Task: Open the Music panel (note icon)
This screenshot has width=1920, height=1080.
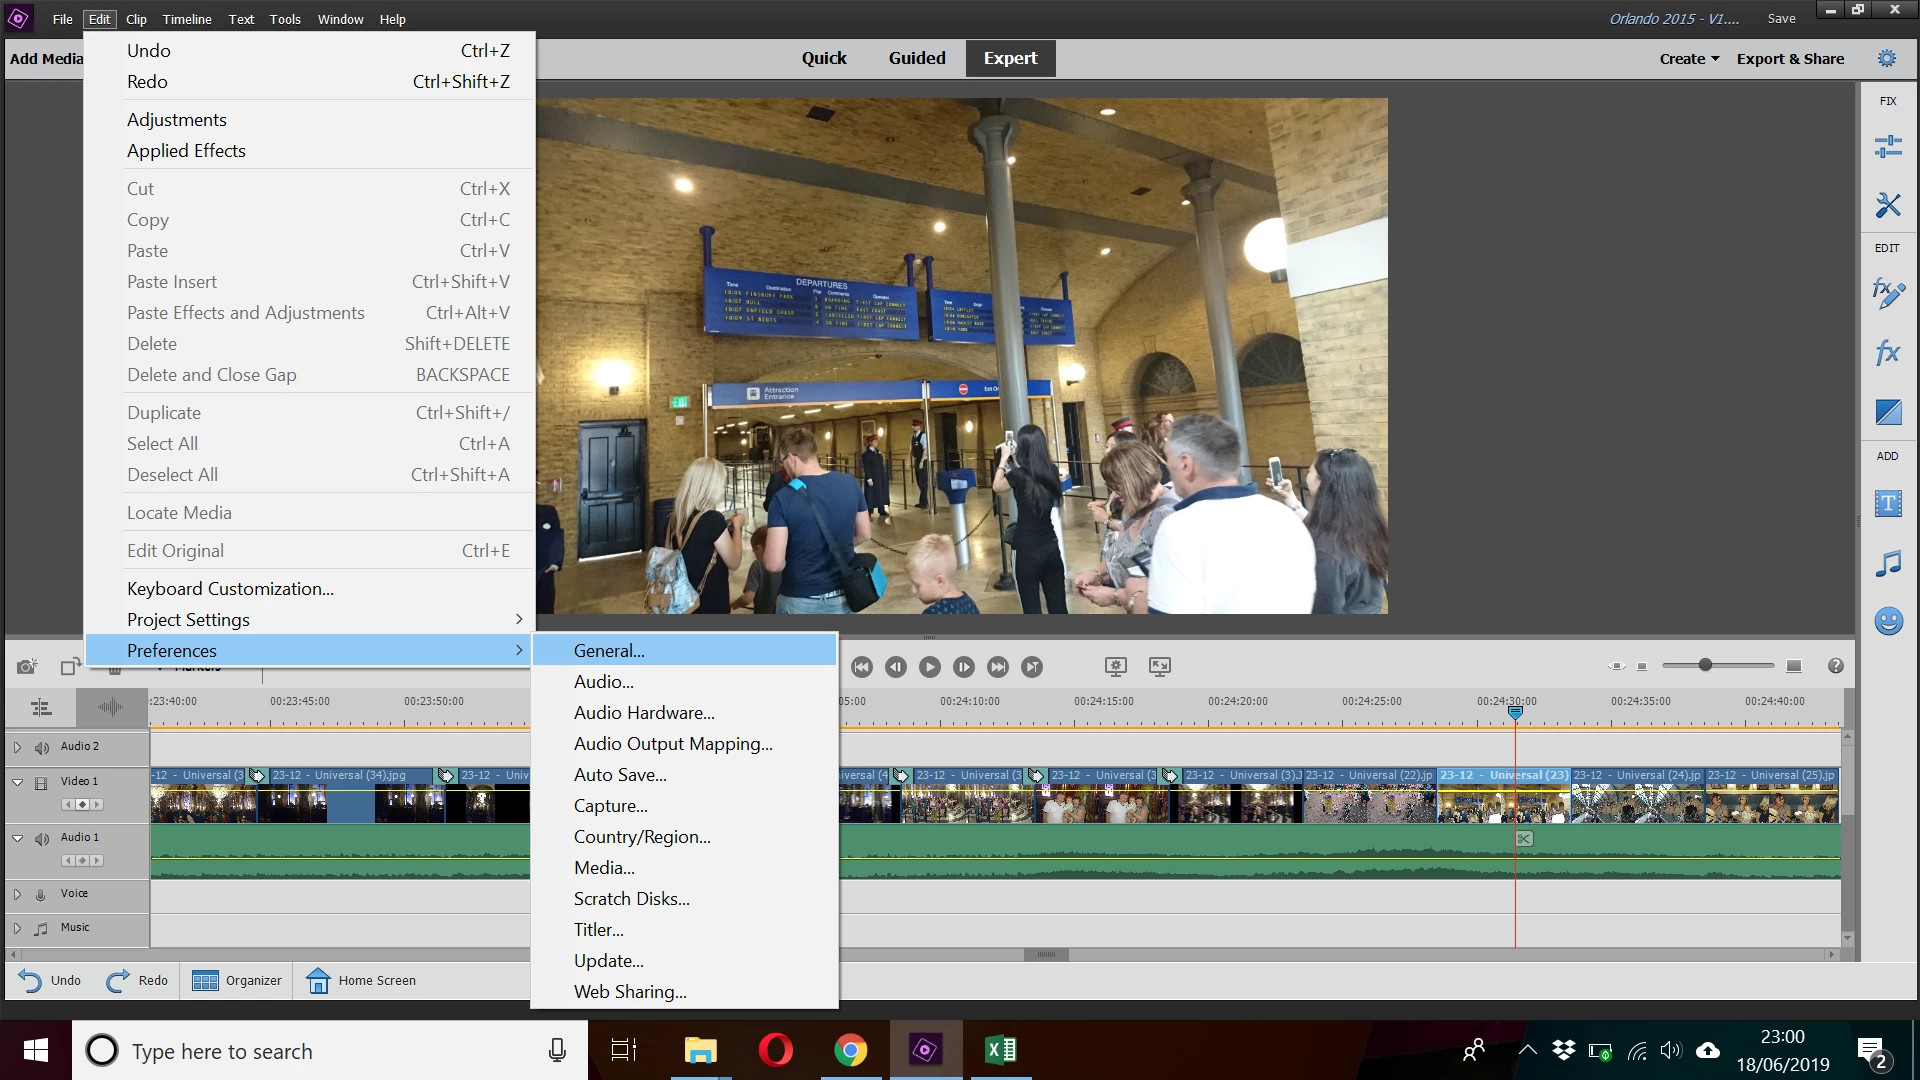Action: click(1887, 563)
